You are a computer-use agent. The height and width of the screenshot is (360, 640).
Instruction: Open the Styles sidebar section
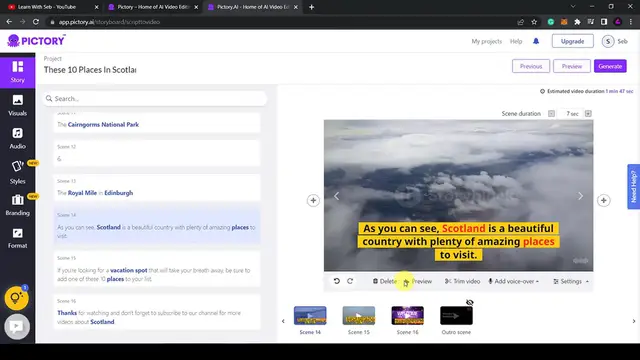[18, 172]
